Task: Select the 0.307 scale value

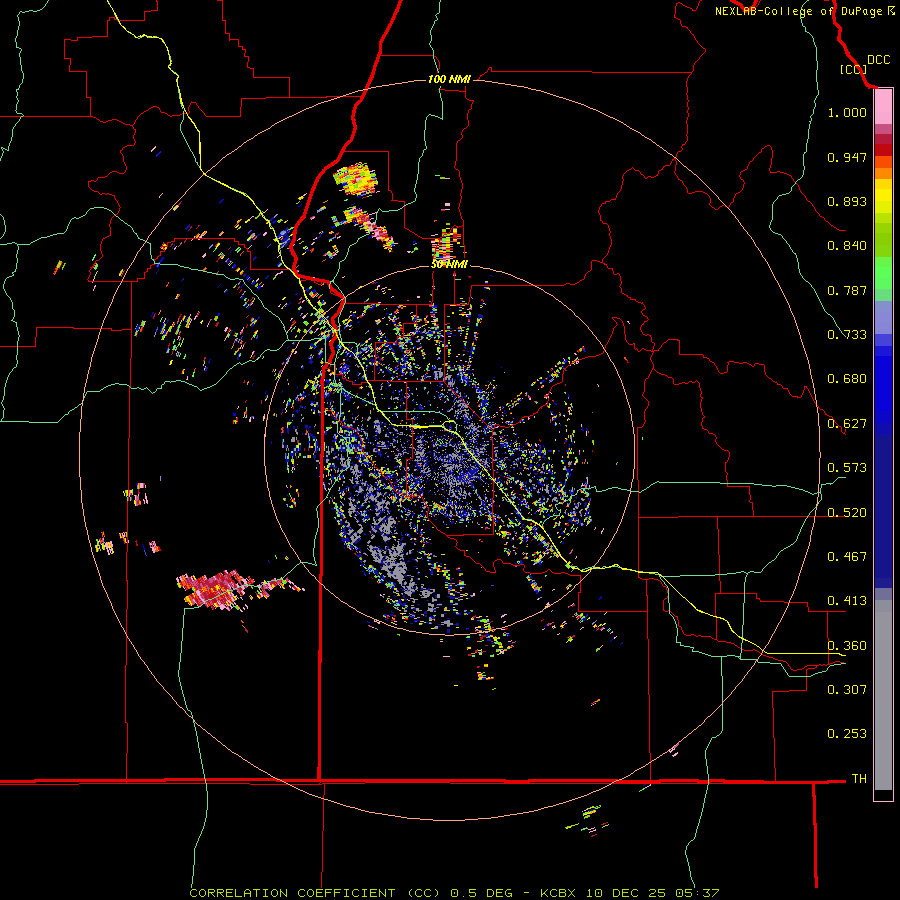Action: pos(847,689)
